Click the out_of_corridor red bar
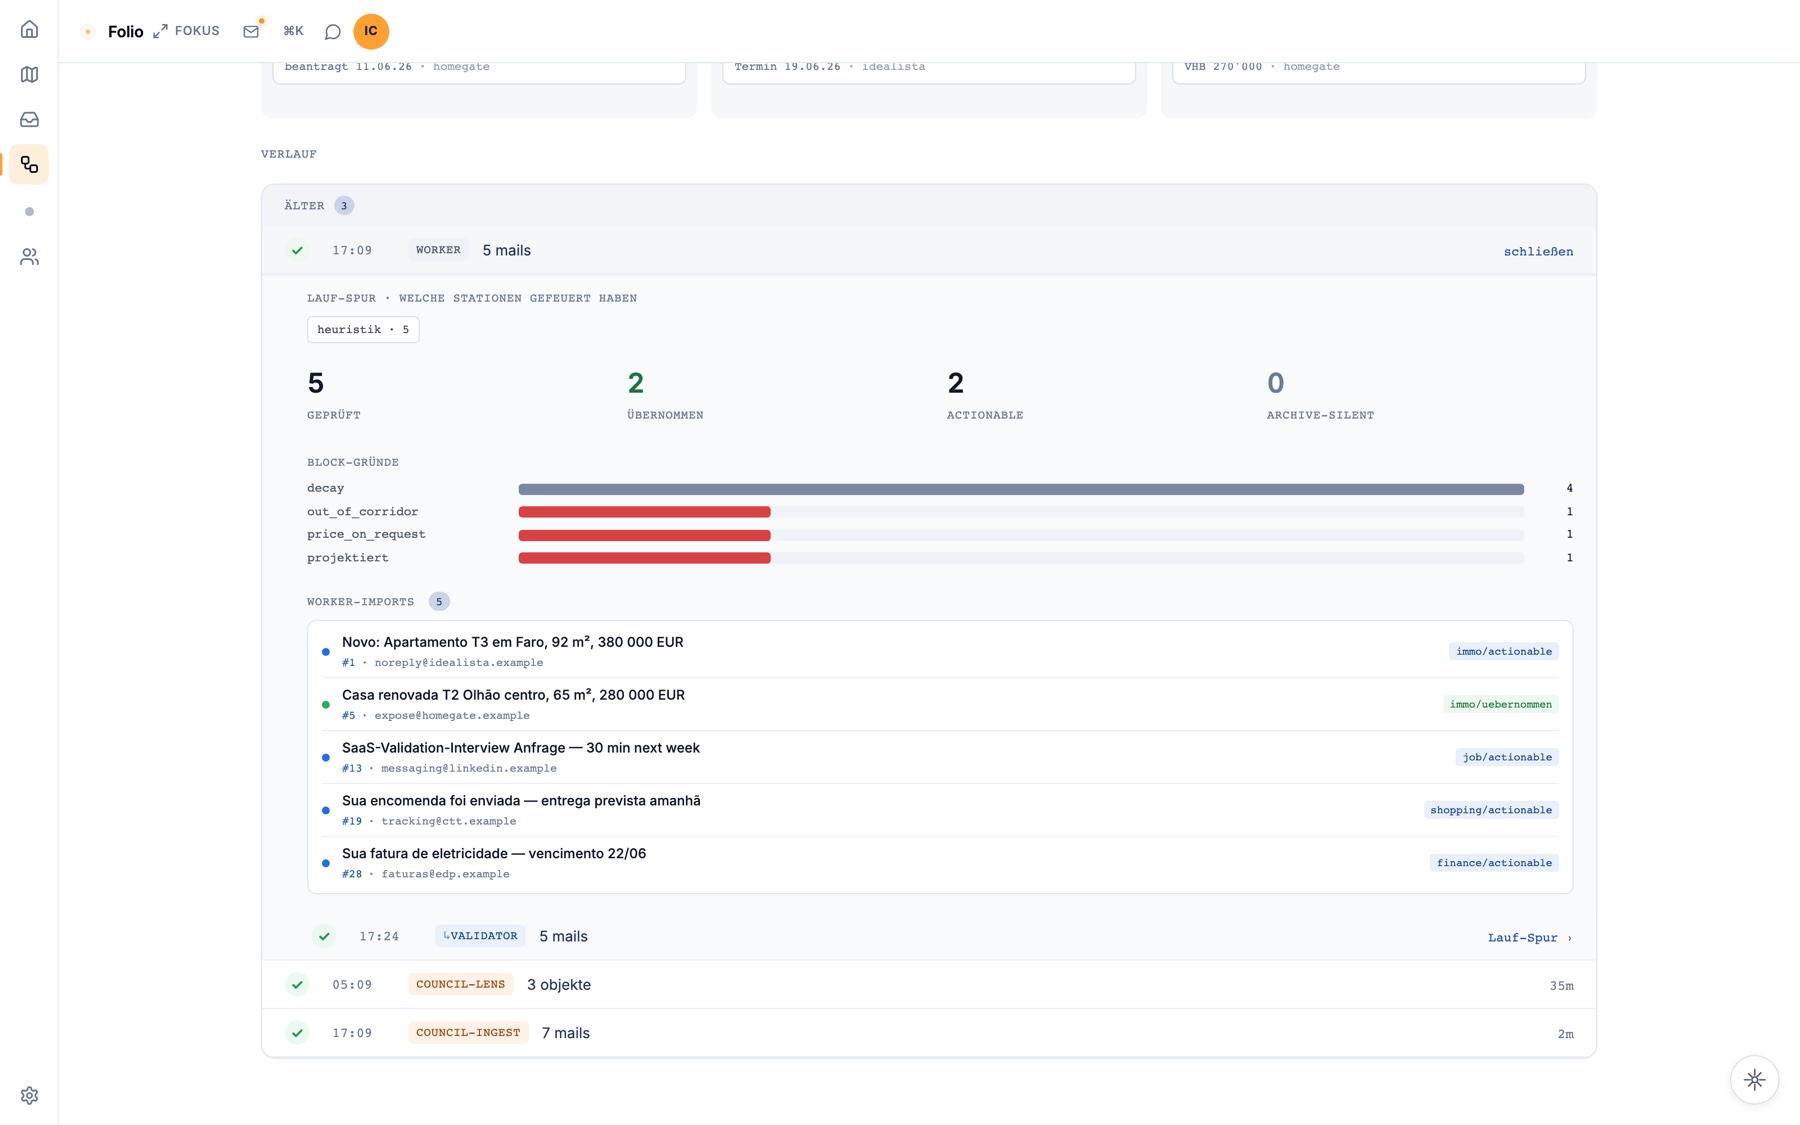This screenshot has height=1125, width=1800. click(644, 512)
